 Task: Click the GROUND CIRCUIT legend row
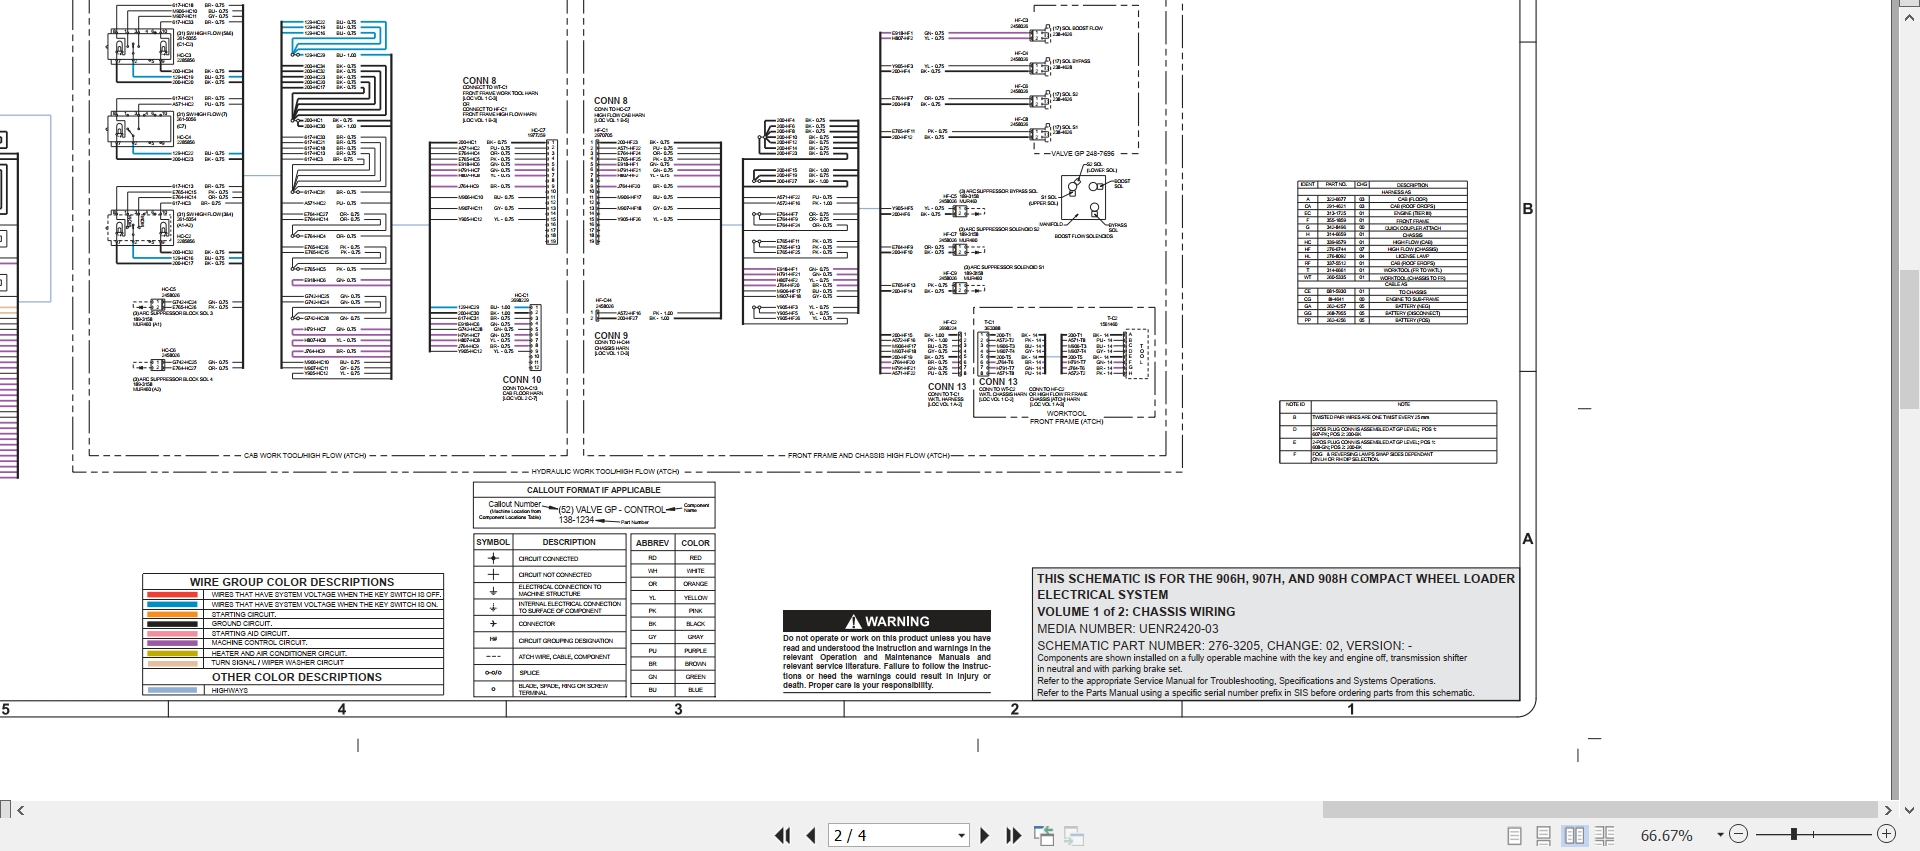(293, 623)
